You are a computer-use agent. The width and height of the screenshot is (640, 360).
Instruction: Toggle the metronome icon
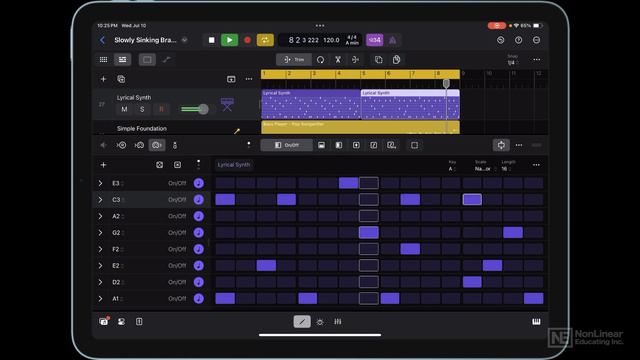392,40
